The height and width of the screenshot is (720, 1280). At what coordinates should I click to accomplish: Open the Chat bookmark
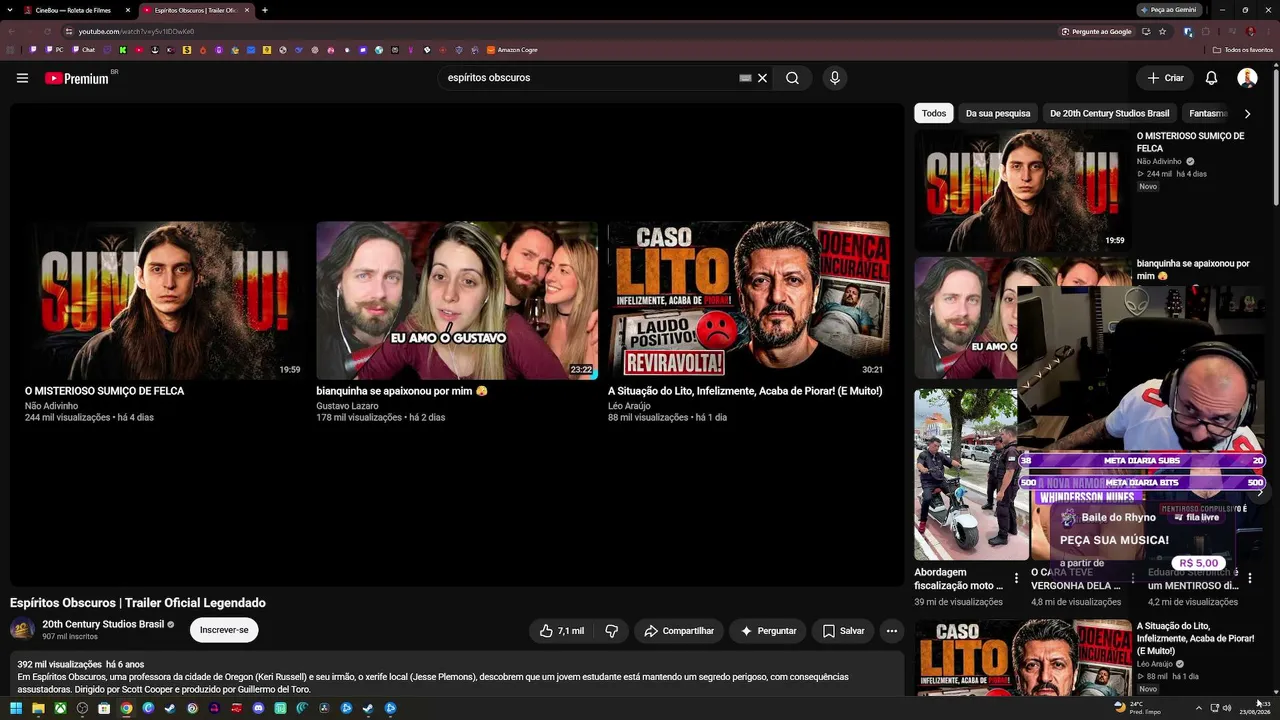pyautogui.click(x=83, y=50)
